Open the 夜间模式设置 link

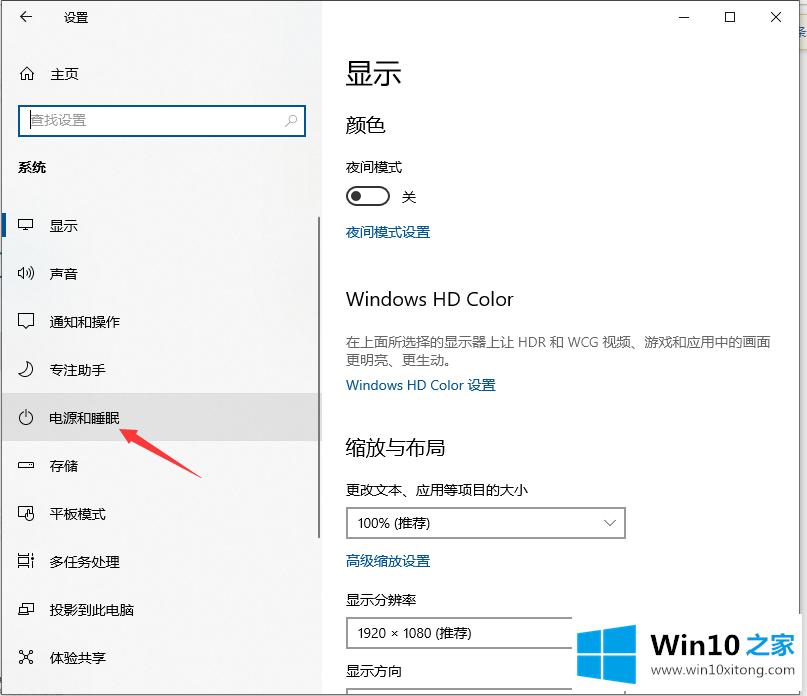(388, 232)
